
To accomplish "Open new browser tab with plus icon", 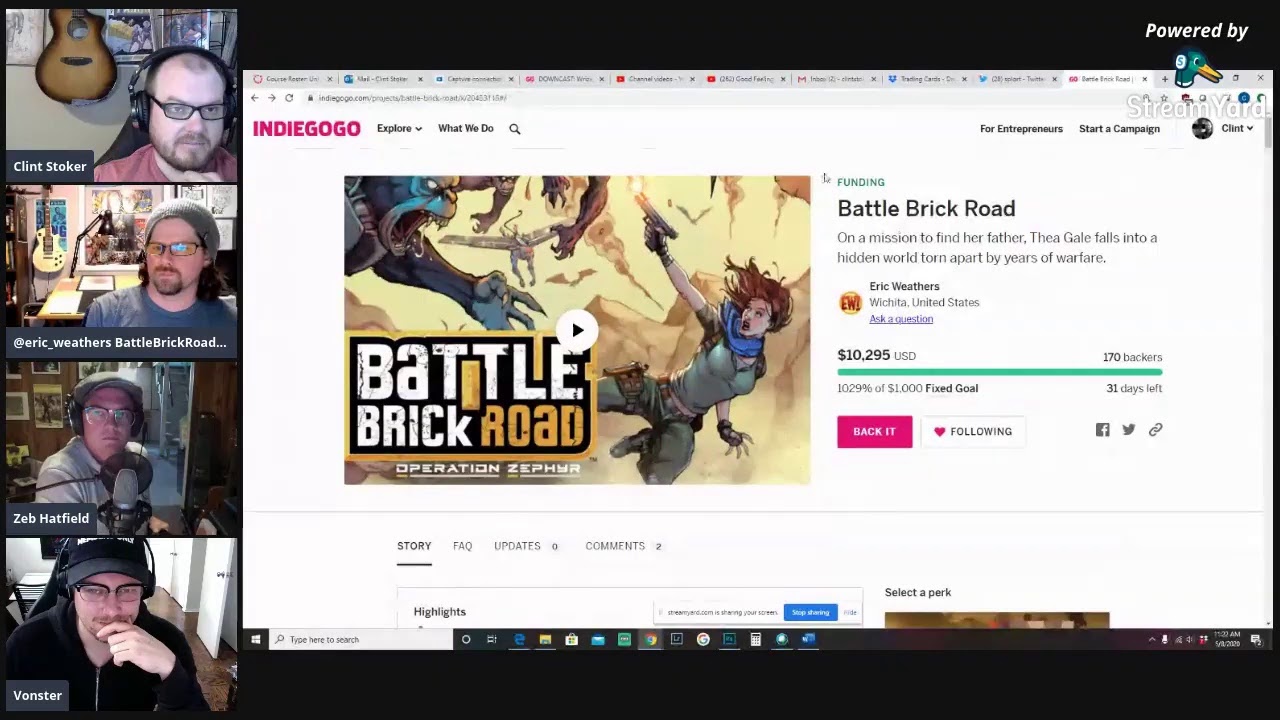I will coord(1164,79).
